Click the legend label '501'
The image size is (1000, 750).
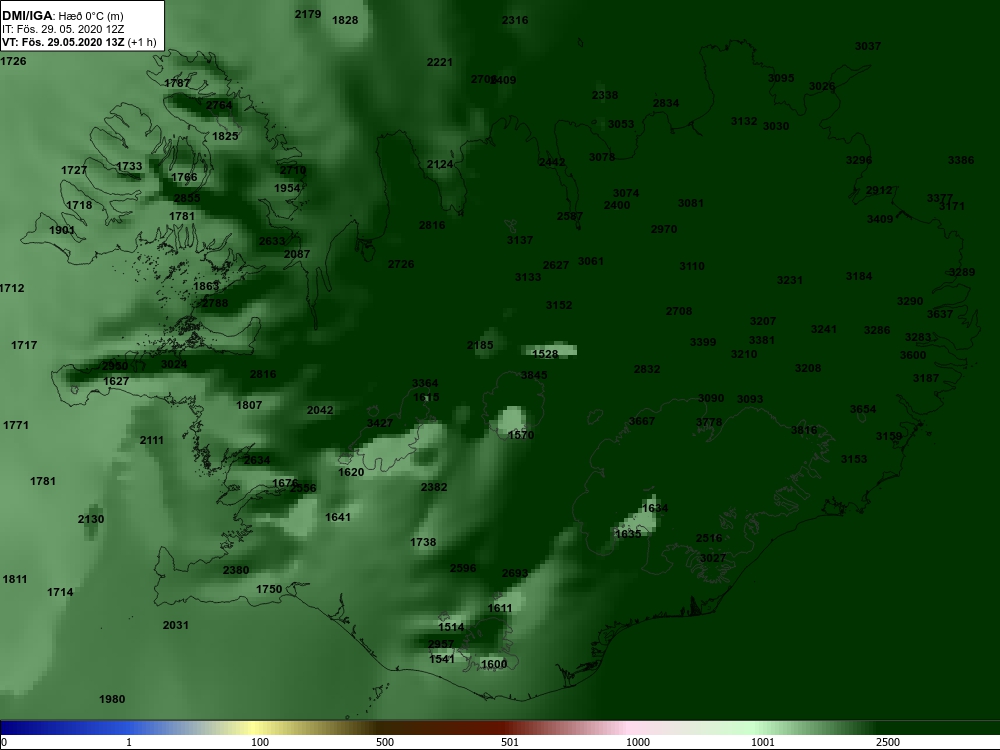pyautogui.click(x=510, y=742)
